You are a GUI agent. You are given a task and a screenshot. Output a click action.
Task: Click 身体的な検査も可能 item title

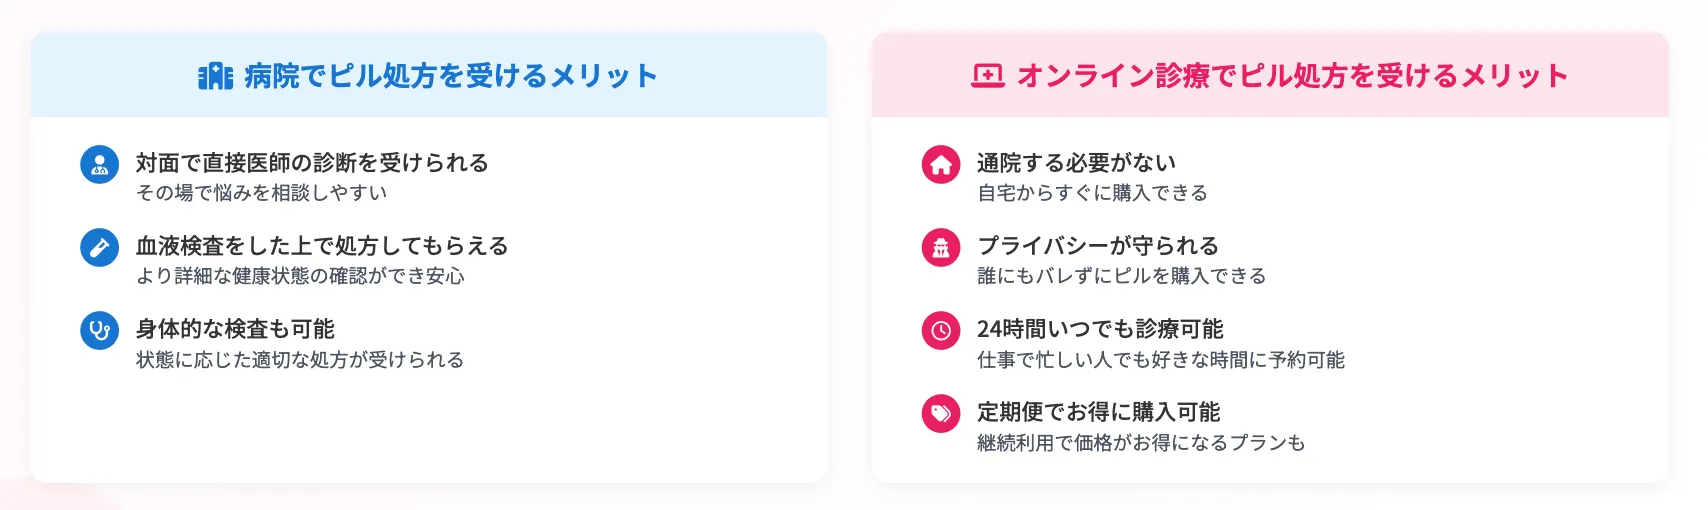pos(235,328)
